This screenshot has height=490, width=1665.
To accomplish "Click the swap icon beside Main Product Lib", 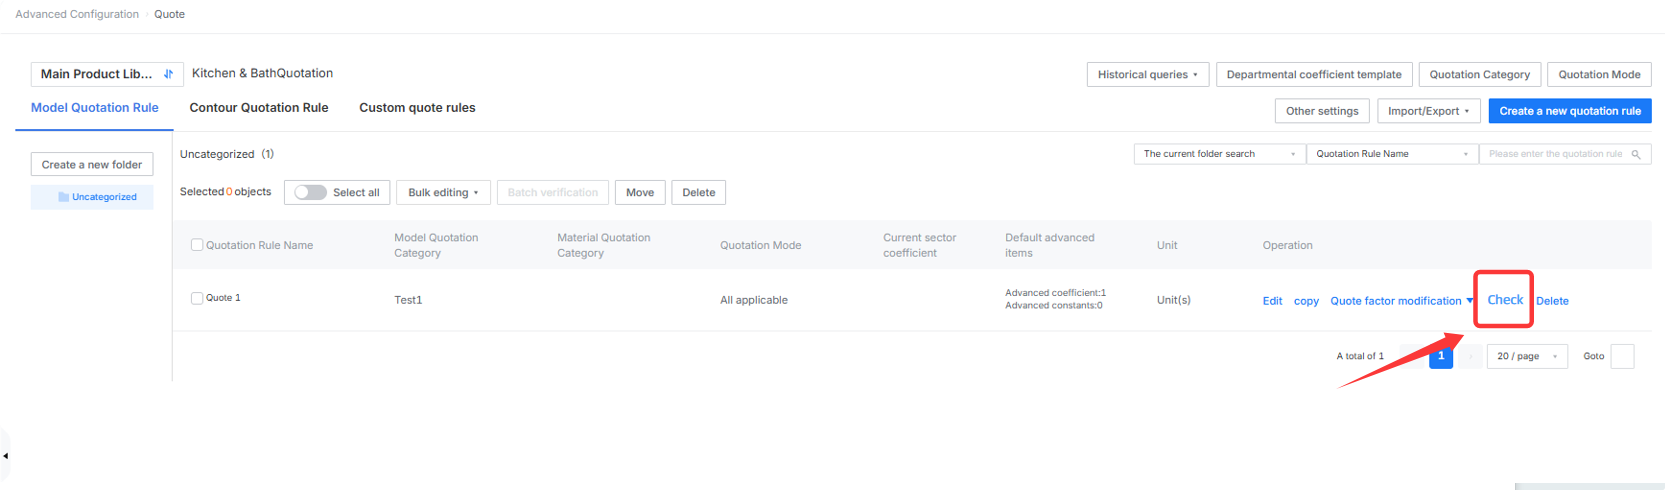I will pos(168,74).
